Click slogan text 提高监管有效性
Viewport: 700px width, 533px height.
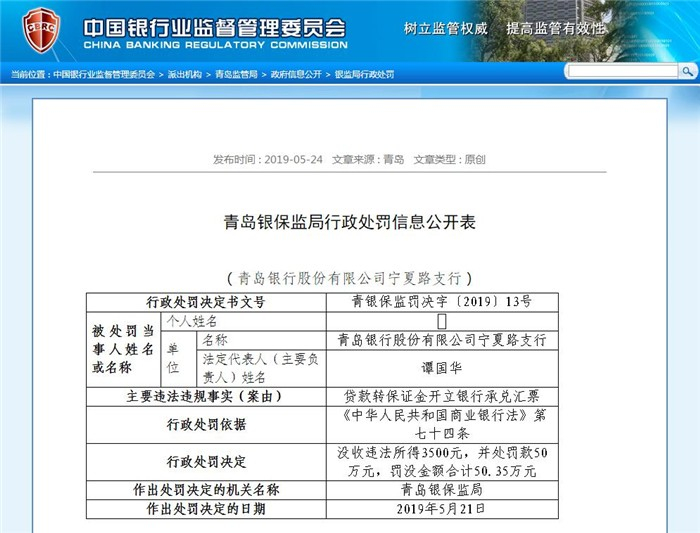pyautogui.click(x=556, y=29)
